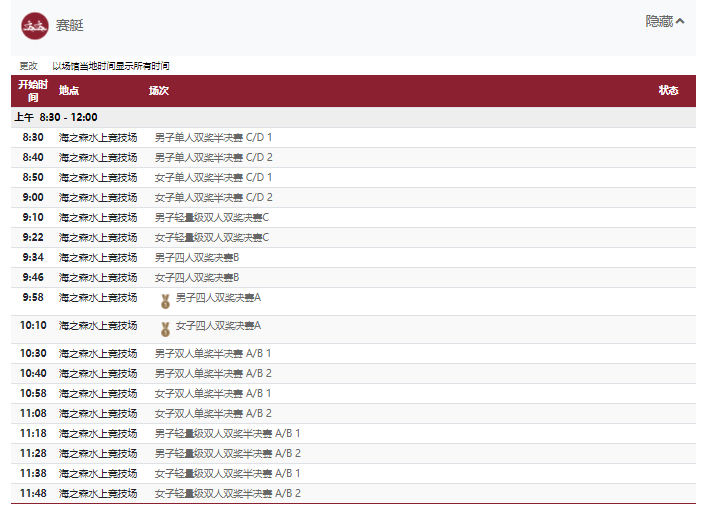This screenshot has width=709, height=511.
Task: Click the 场次 column header
Action: point(159,90)
